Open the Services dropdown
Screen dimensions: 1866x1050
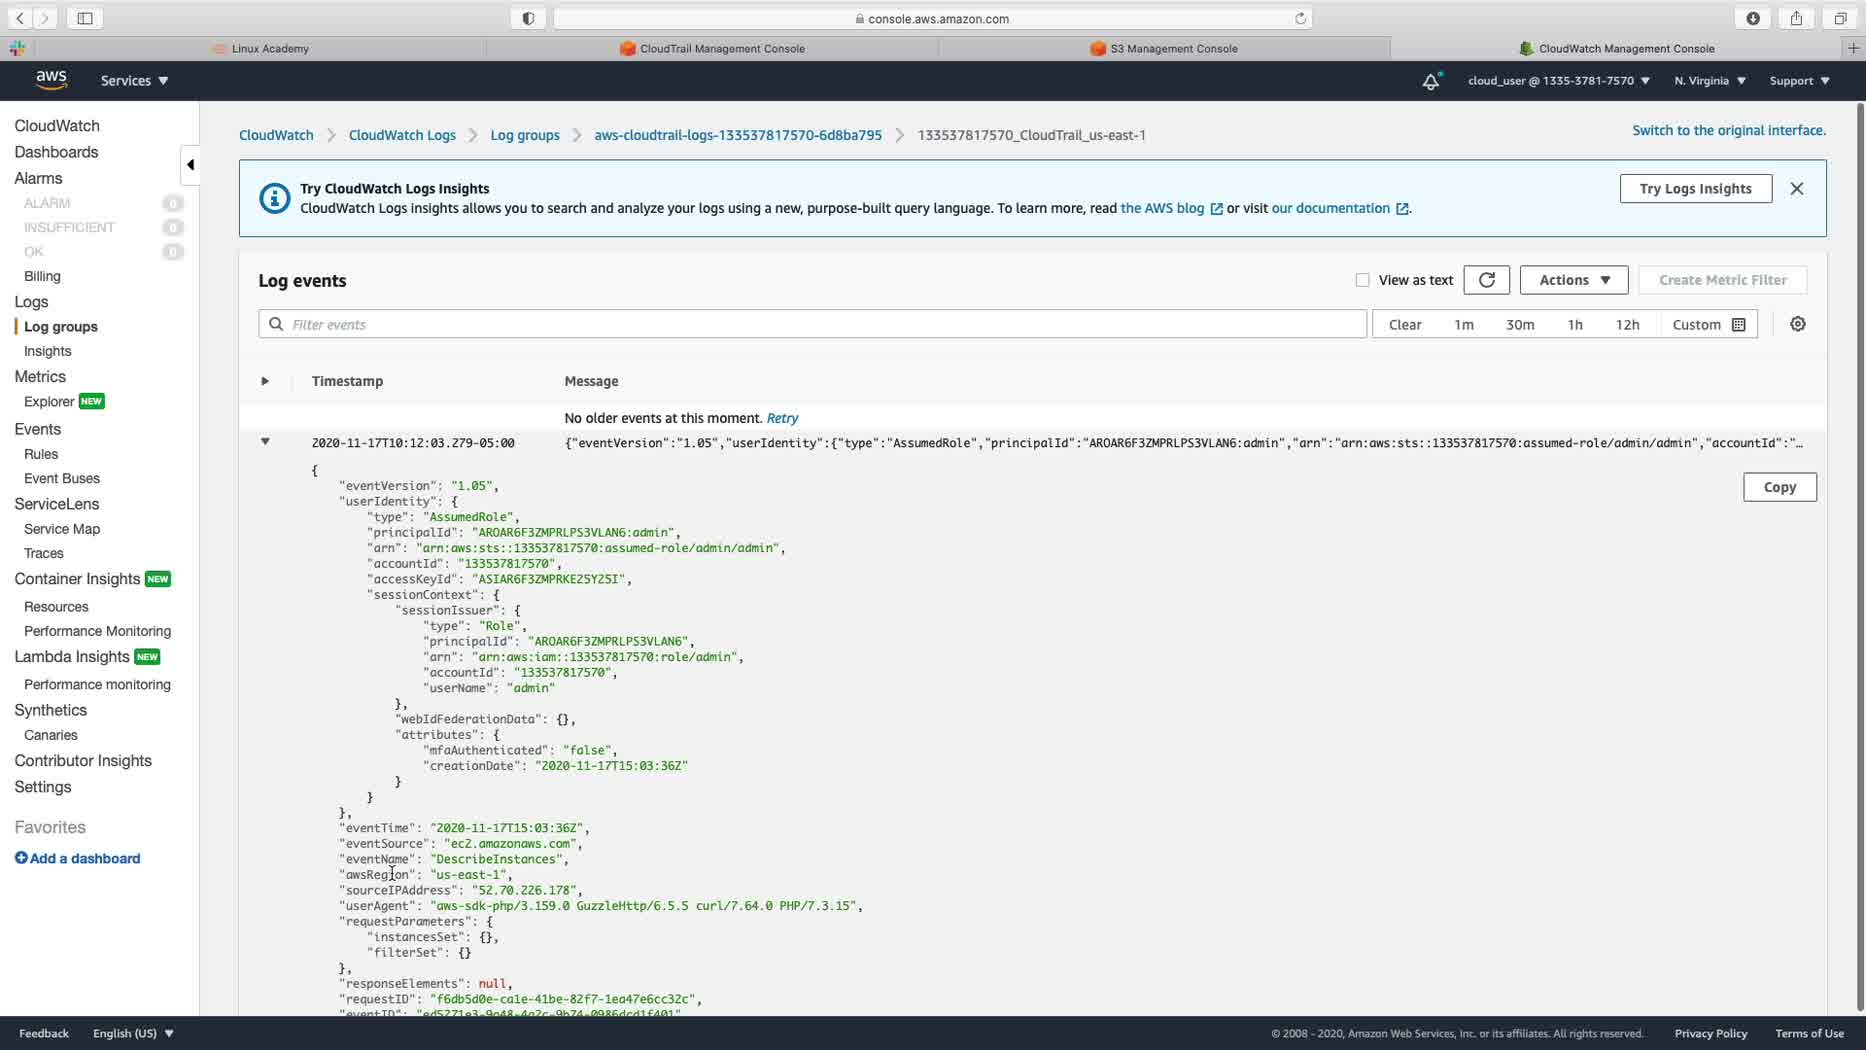tap(134, 81)
